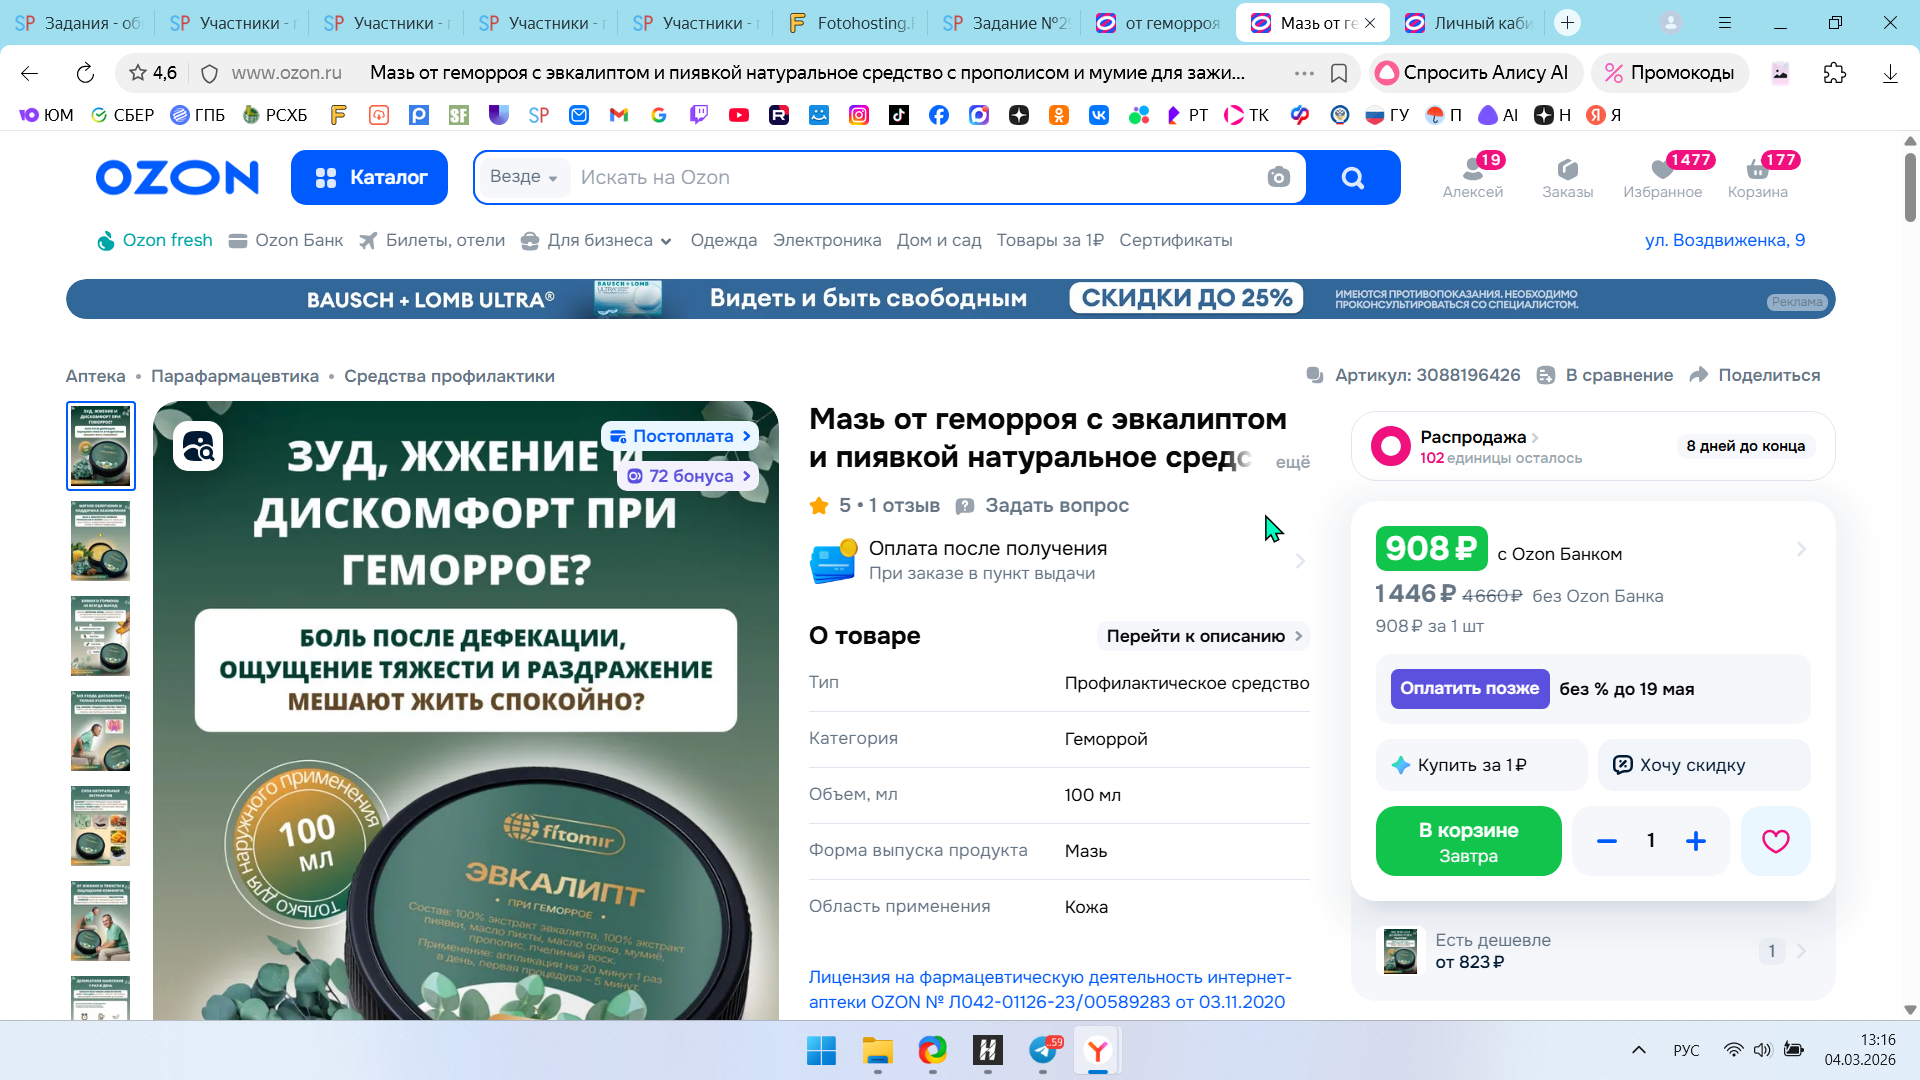
Task: Click the browser vertical scrollbar thumb
Action: point(1909,188)
